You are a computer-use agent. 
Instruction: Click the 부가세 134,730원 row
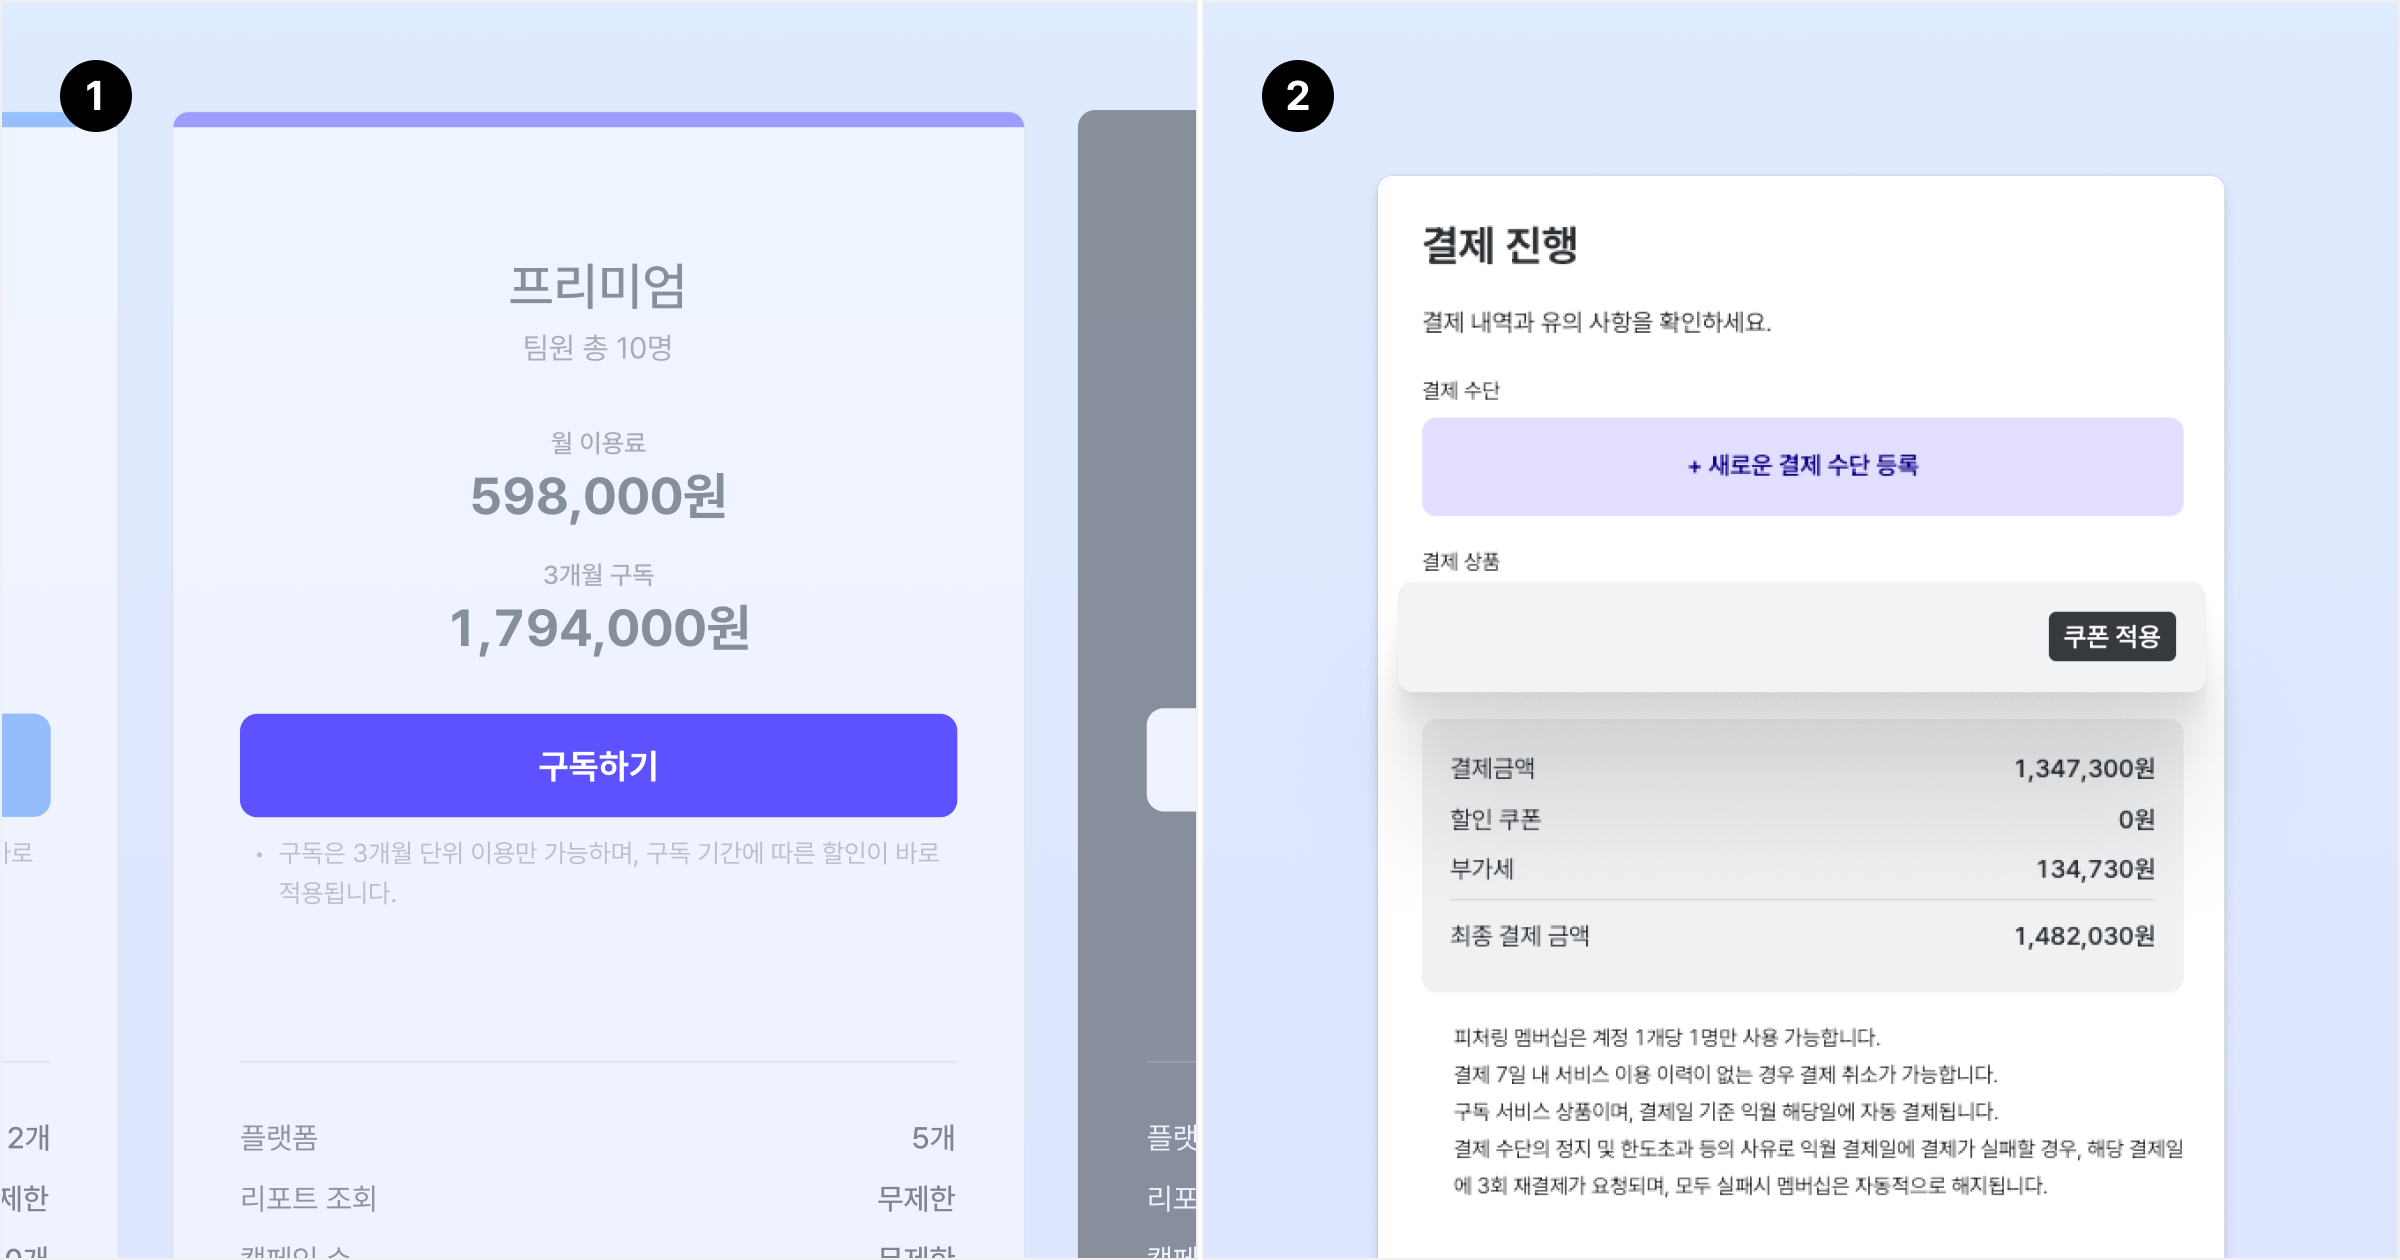1802,869
